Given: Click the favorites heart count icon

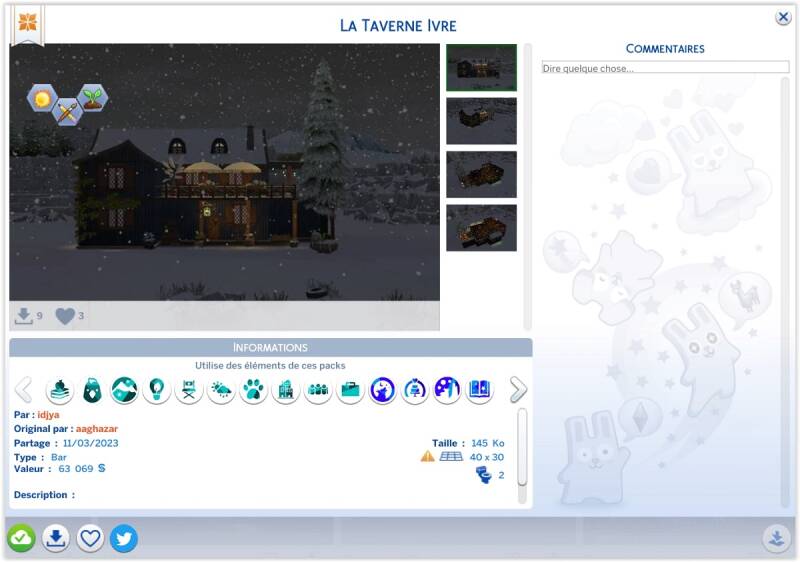Looking at the screenshot, I should point(65,317).
